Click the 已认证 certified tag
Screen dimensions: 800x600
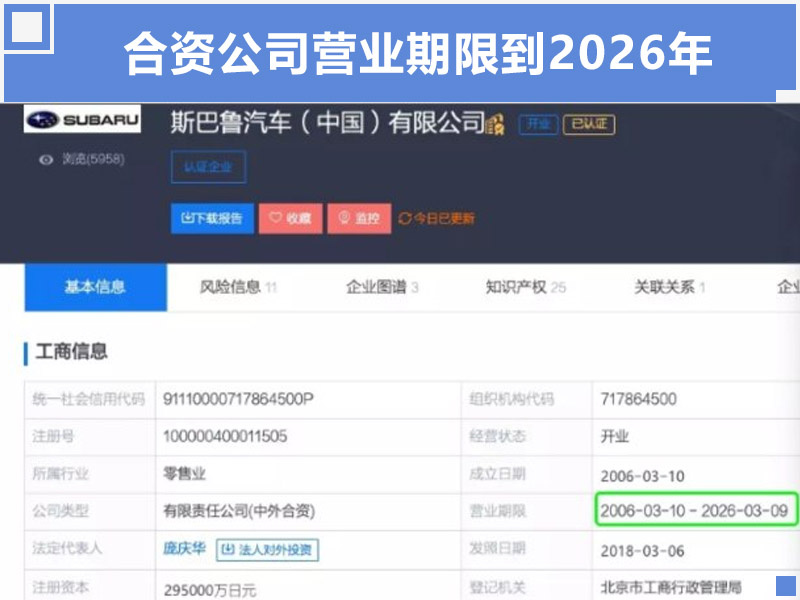click(x=589, y=124)
